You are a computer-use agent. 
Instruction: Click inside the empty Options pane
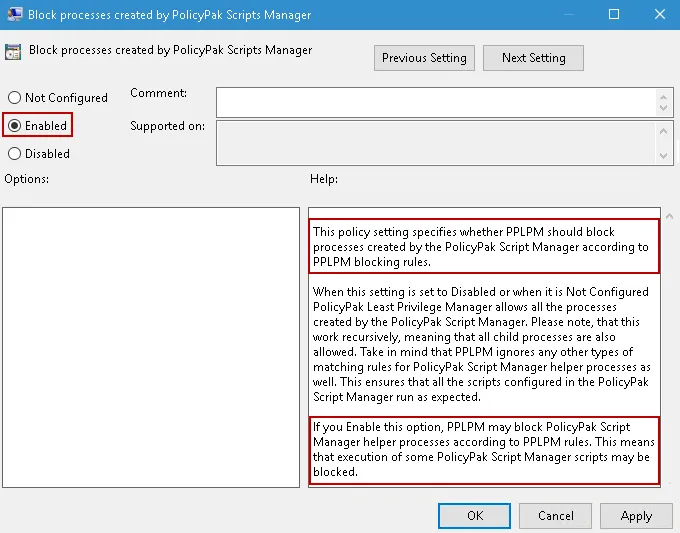pyautogui.click(x=150, y=347)
